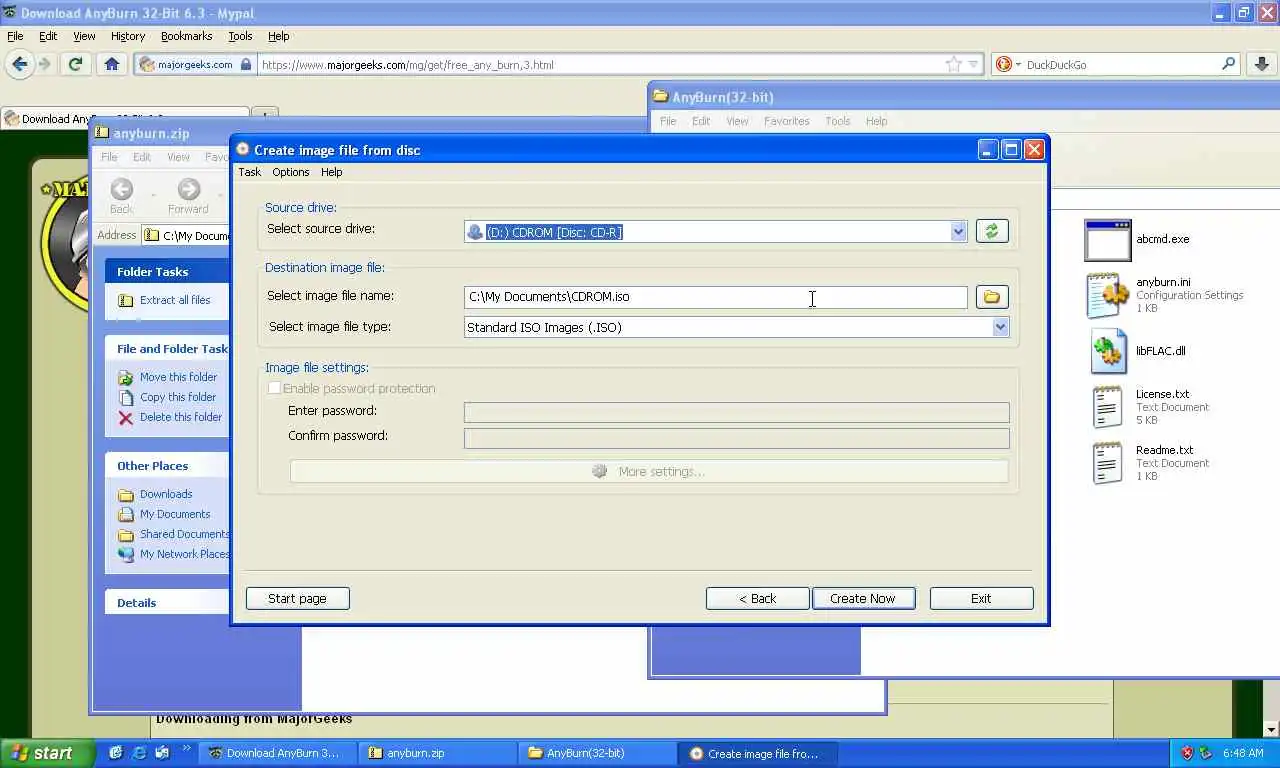This screenshot has width=1280, height=768.
Task: Open browser downloads arrow icon
Action: point(1261,64)
